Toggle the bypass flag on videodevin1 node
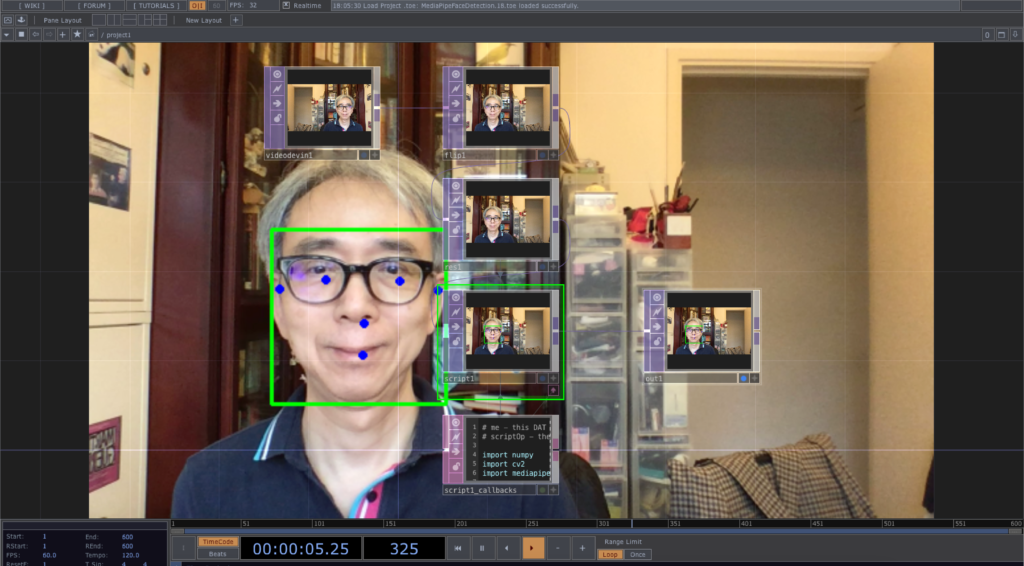The height and width of the screenshot is (566, 1024). [x=277, y=89]
